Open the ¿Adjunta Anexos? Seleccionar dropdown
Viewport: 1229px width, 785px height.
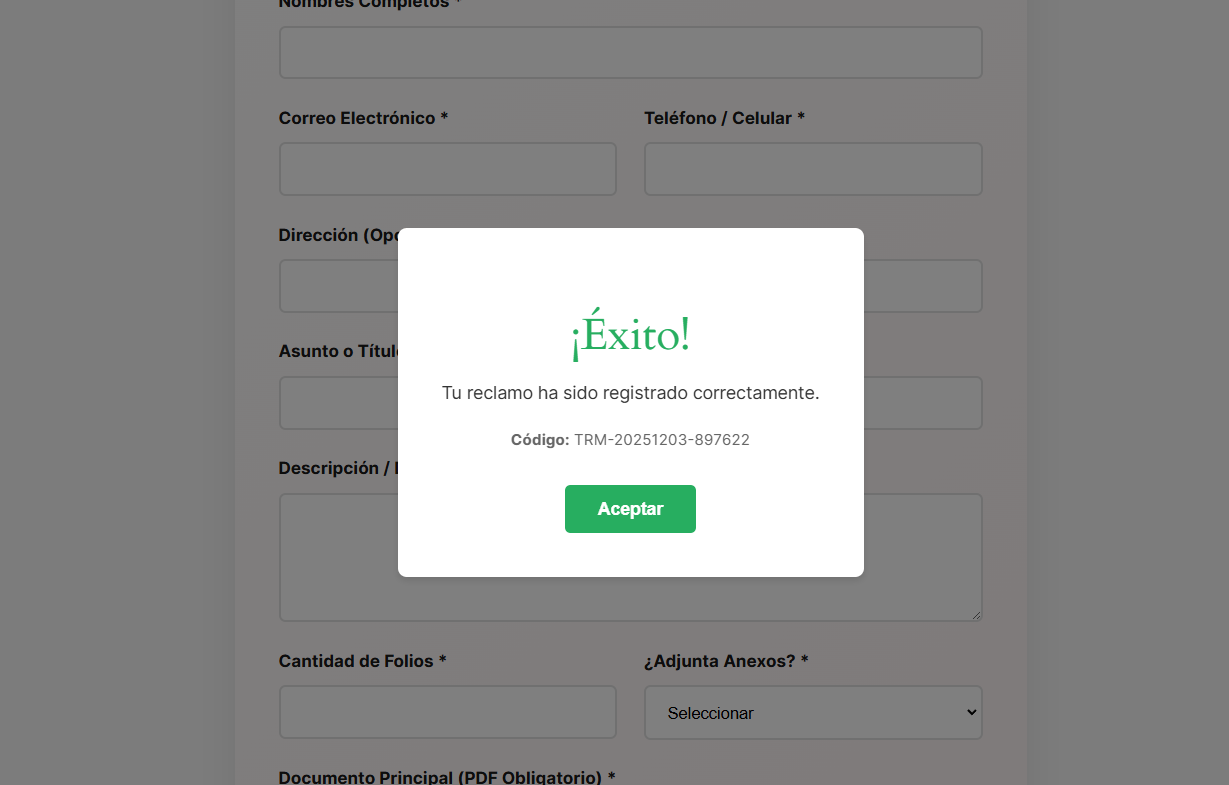click(812, 712)
